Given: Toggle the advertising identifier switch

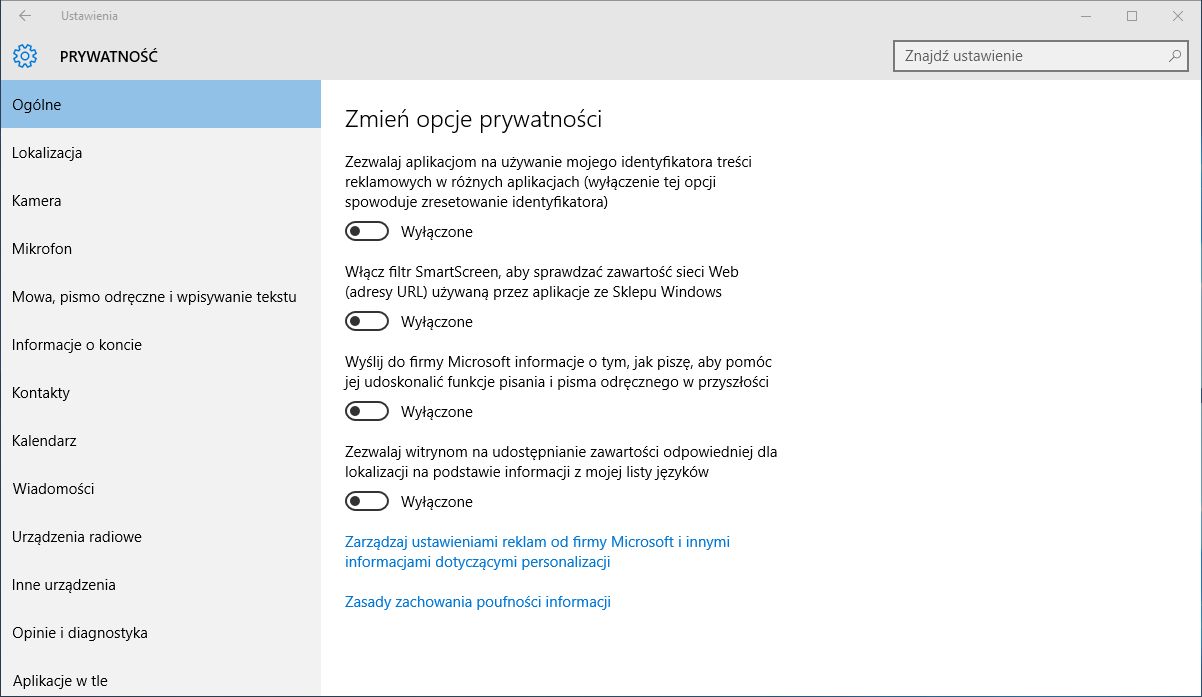Looking at the screenshot, I should click(366, 232).
